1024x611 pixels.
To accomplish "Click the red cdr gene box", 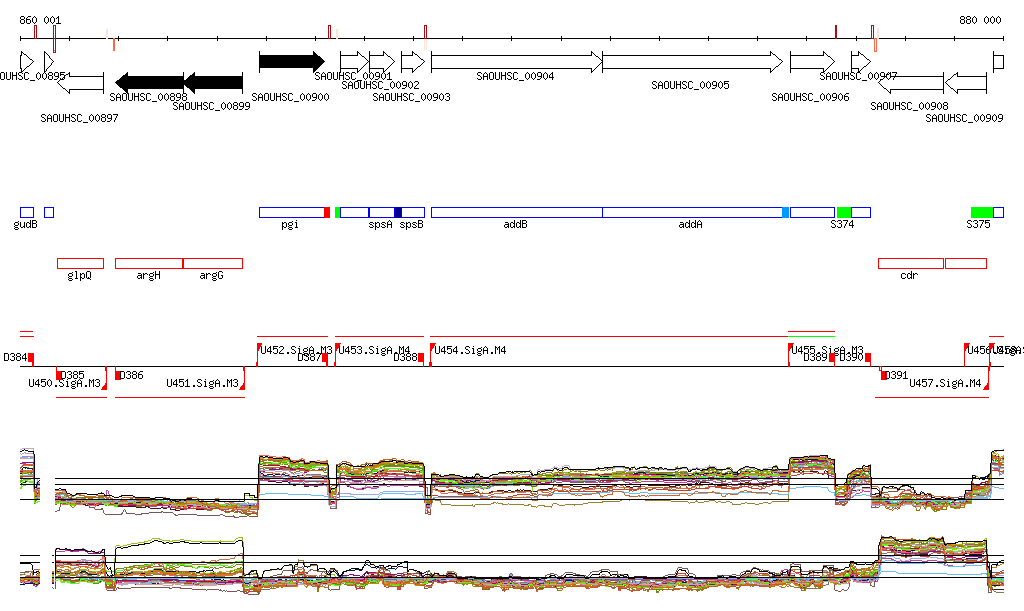I will click(910, 263).
